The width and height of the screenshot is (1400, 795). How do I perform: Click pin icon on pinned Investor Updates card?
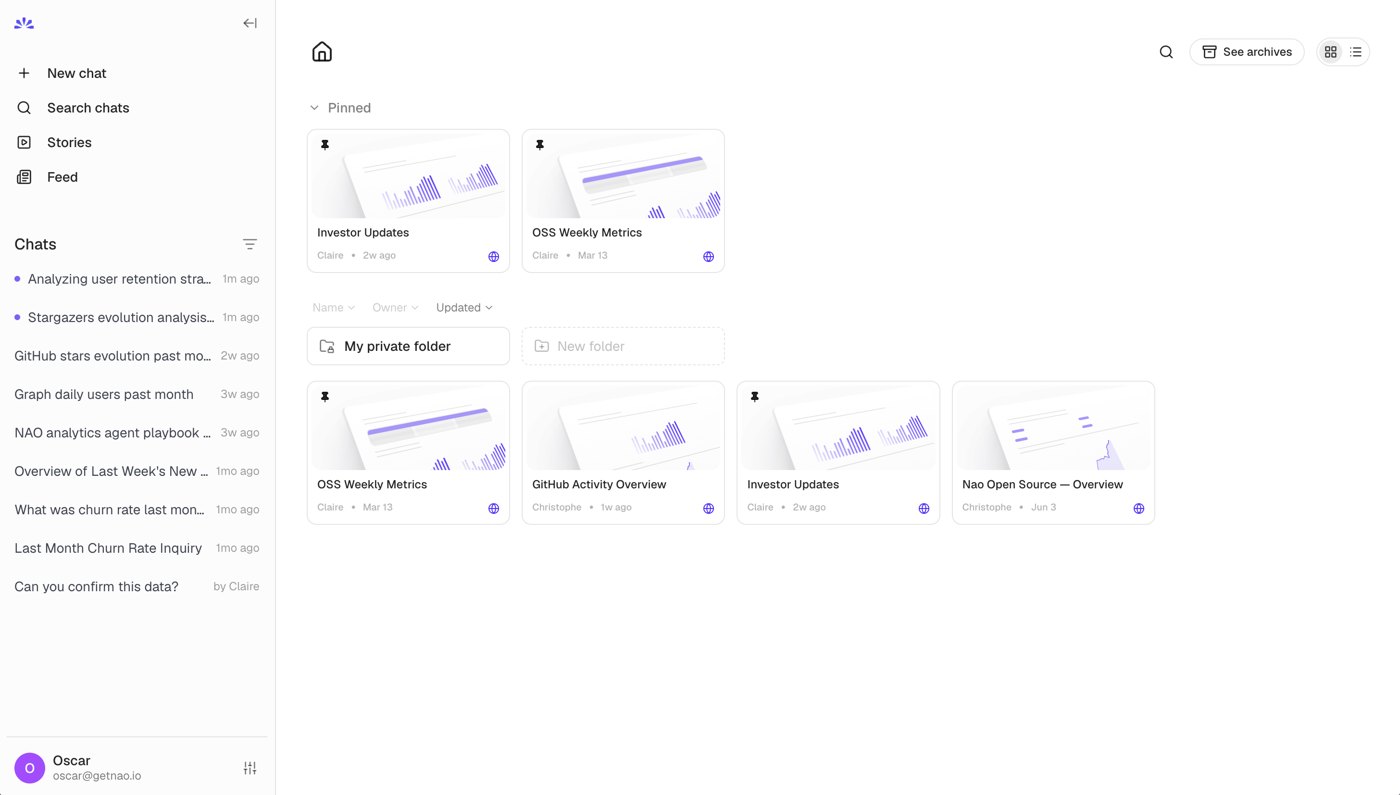tap(325, 145)
